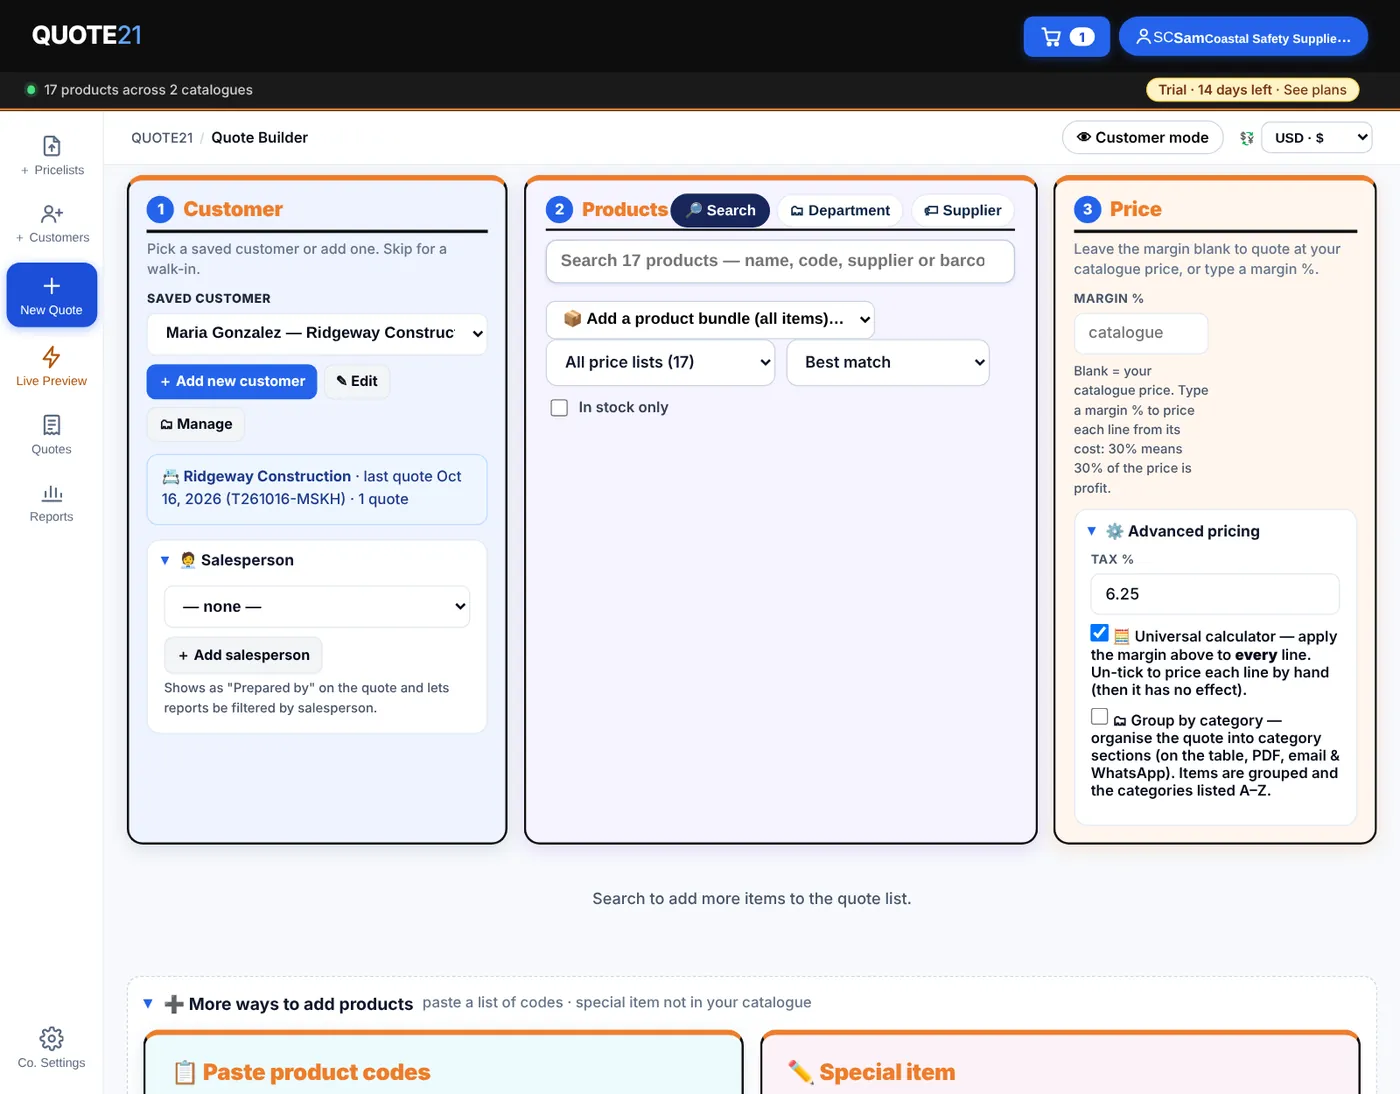Open the Quotes sidebar icon
This screenshot has width=1400, height=1094.
point(52,435)
